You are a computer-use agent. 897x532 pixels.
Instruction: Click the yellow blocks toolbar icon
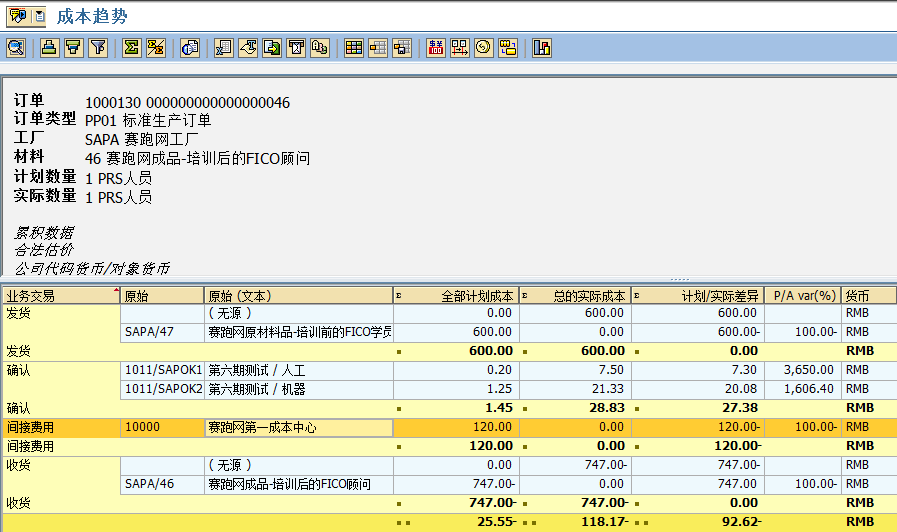point(507,47)
